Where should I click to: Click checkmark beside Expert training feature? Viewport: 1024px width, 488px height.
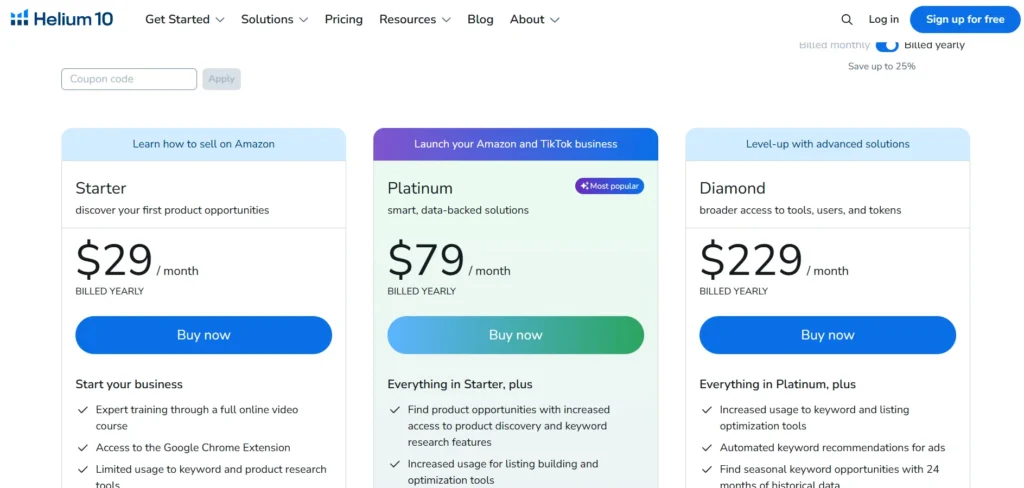[x=83, y=410]
